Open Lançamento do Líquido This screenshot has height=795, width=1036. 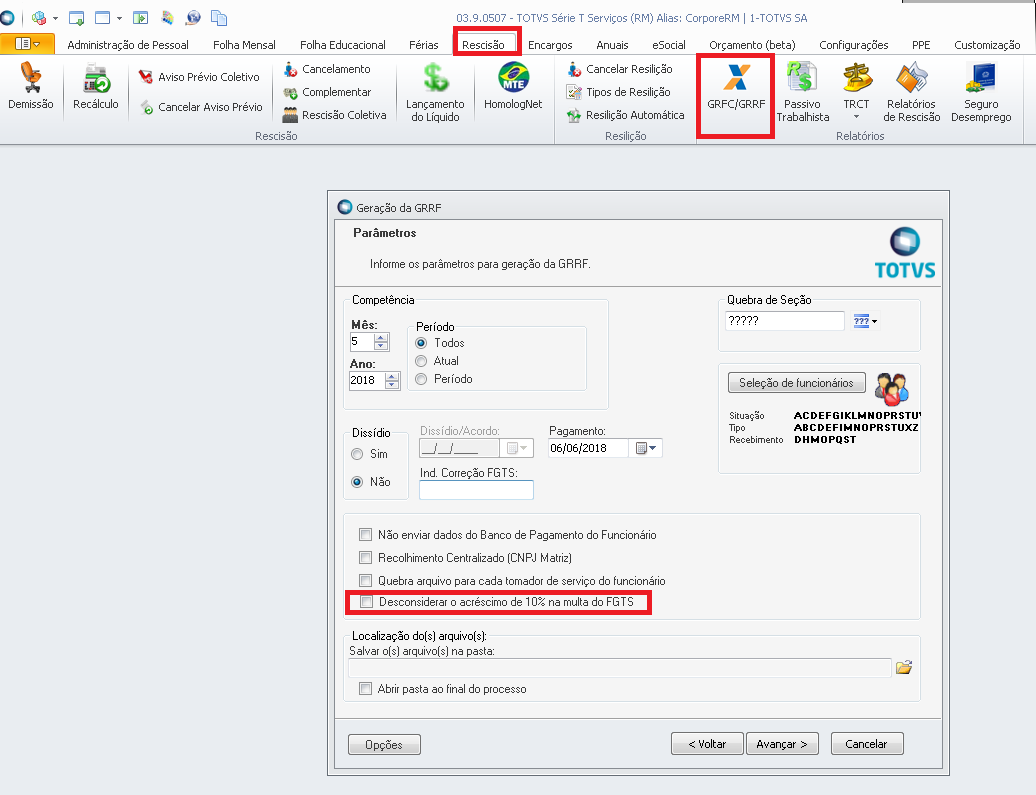tap(435, 92)
